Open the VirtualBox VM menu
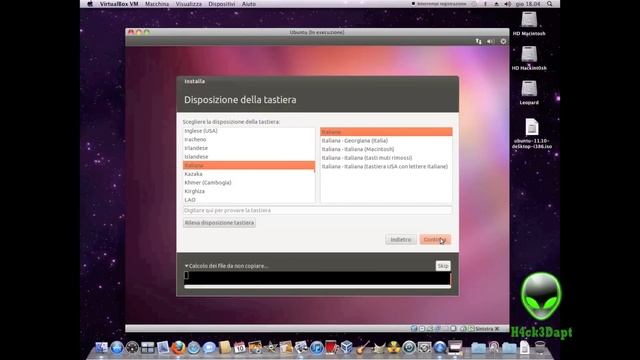The height and width of the screenshot is (360, 640). tap(119, 4)
